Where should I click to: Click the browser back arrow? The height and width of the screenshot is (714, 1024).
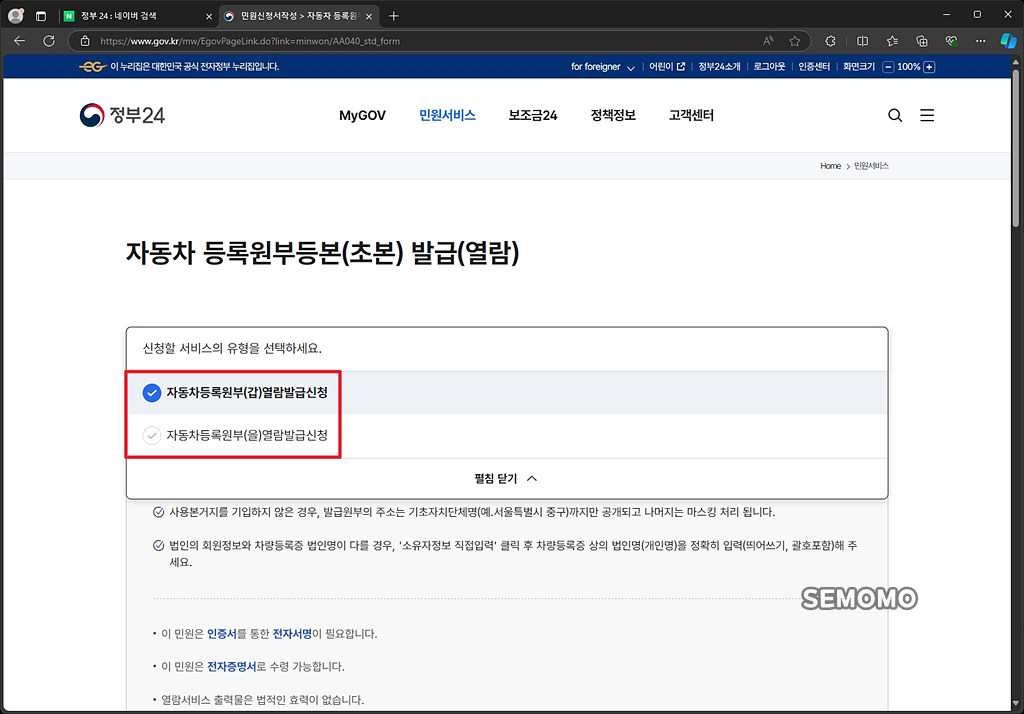(x=20, y=41)
